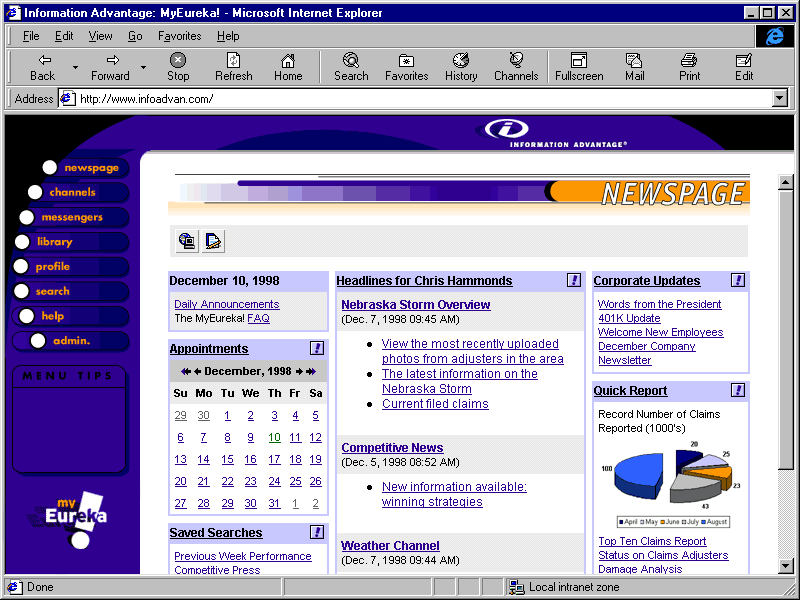Open the Nebraska Storm Overview link
The image size is (800, 600).
click(x=415, y=305)
